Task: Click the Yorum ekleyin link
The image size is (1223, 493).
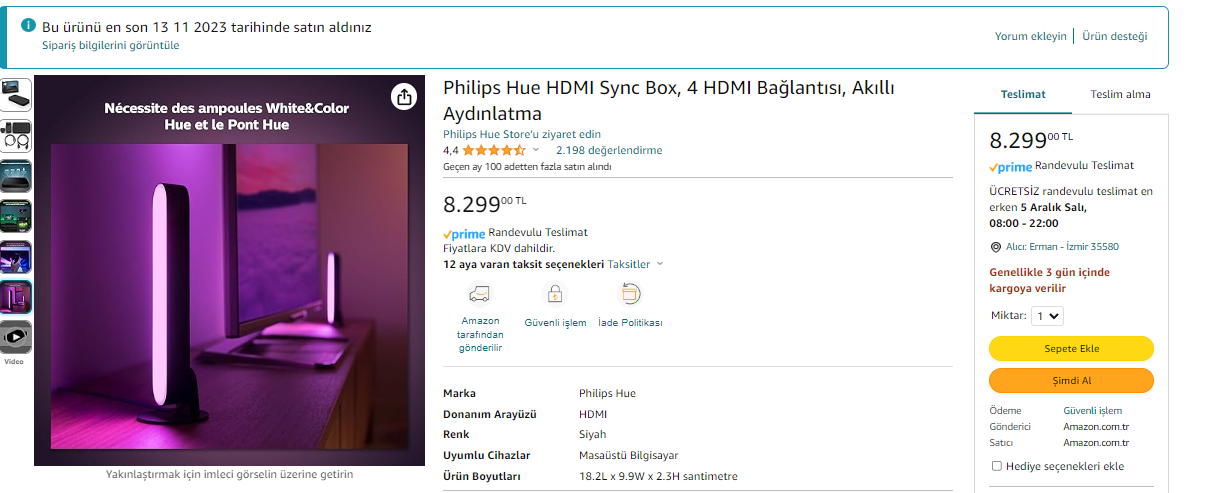Action: click(x=1030, y=36)
